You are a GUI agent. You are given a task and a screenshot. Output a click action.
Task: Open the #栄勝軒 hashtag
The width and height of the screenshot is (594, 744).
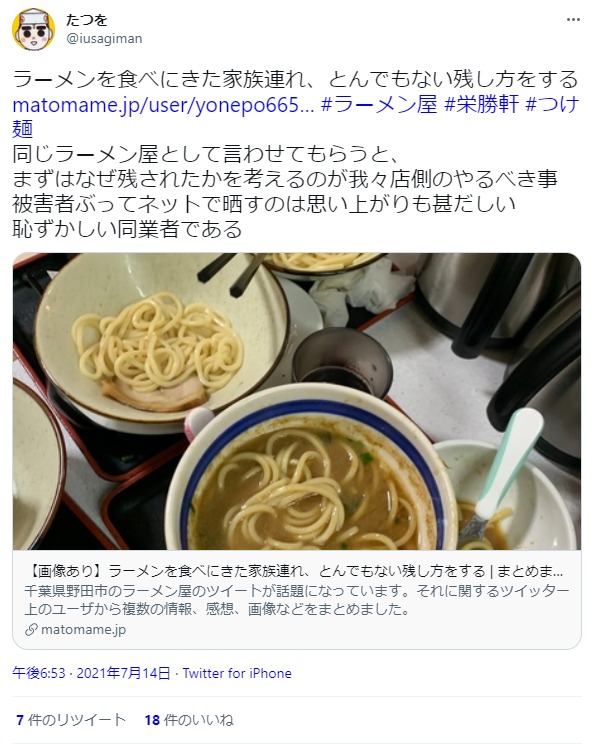click(481, 105)
